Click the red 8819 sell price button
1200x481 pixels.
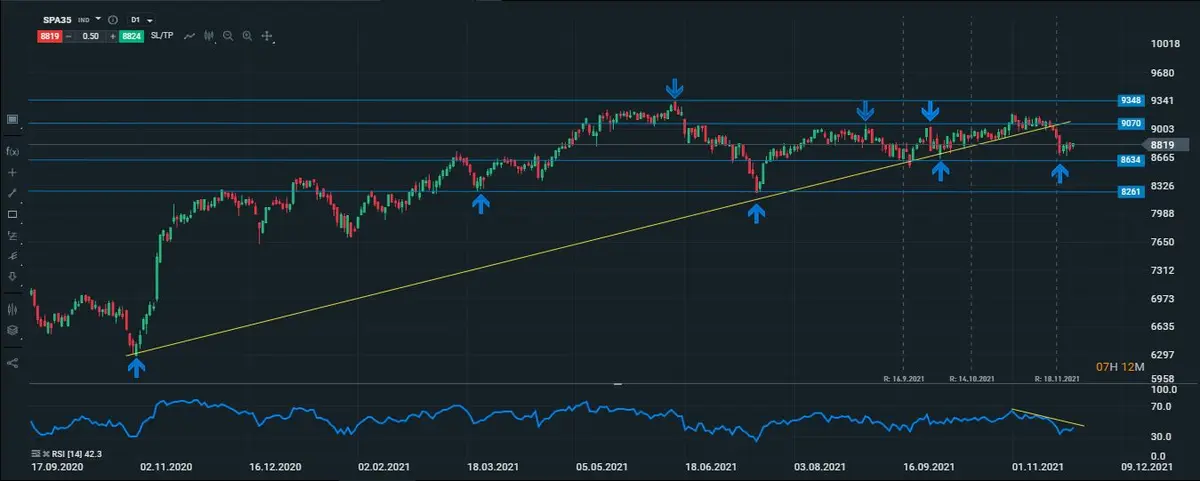coord(49,36)
